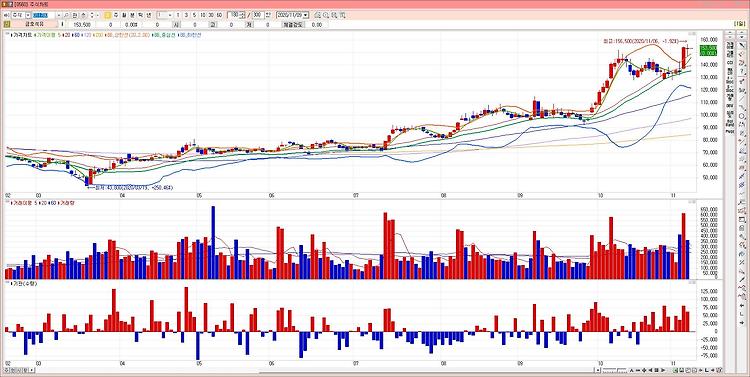Choose the 3 interval shortcut button
The height and width of the screenshot is (377, 750).
186,15
